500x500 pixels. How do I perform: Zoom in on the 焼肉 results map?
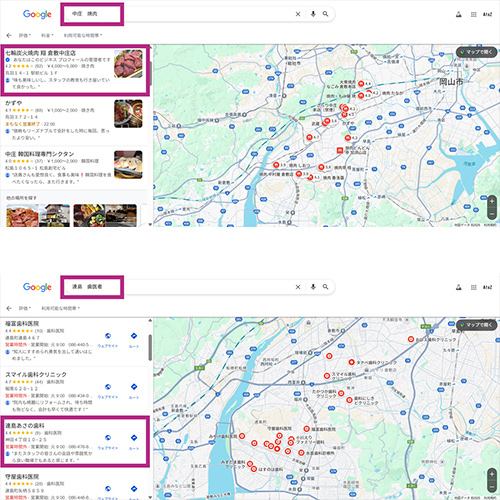(492, 202)
